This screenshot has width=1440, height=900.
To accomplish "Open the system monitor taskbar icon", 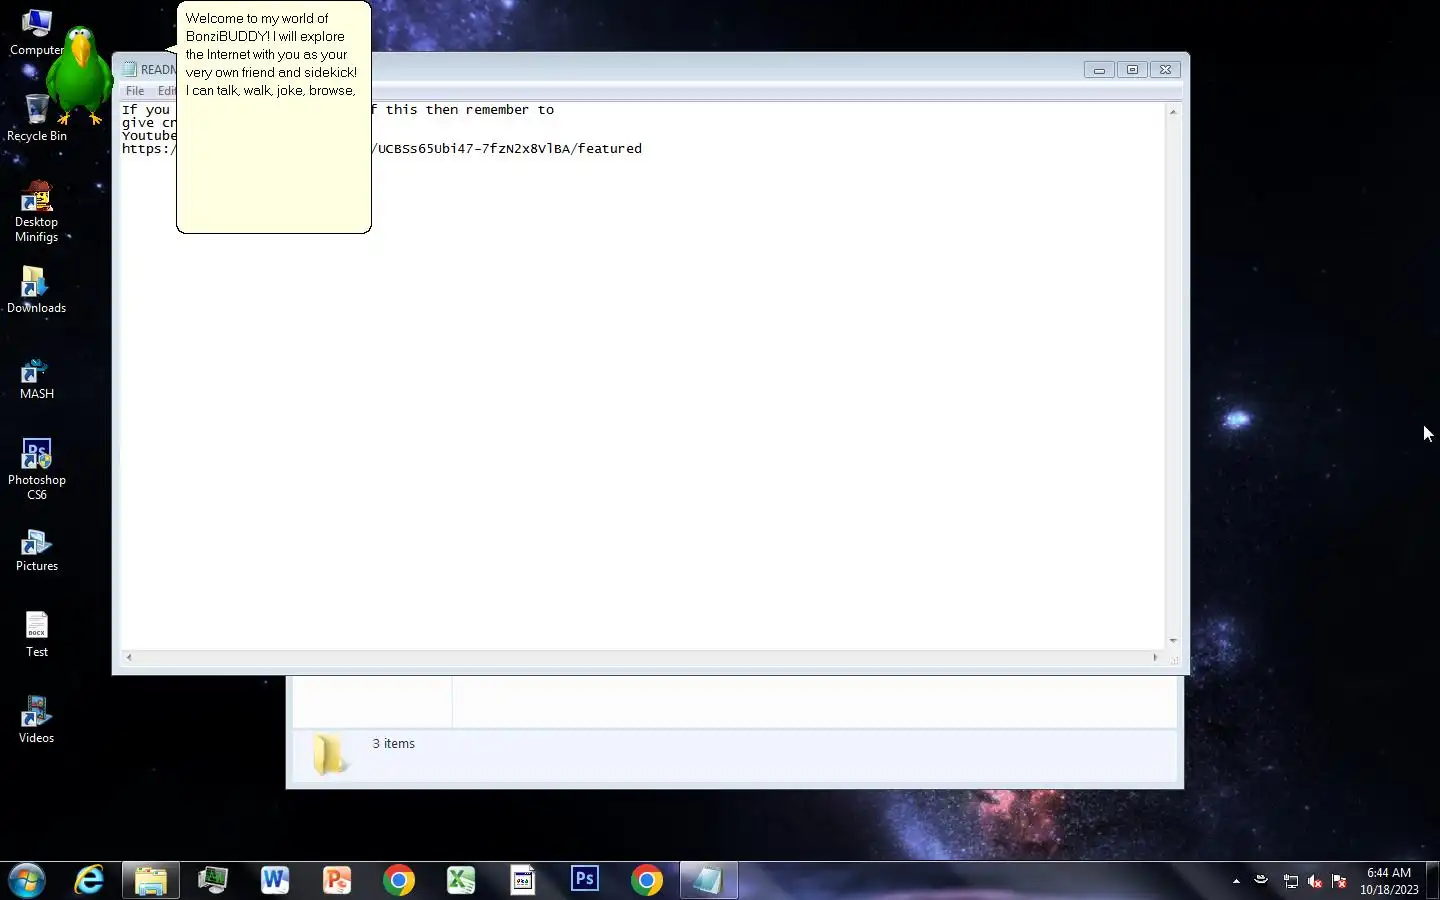I will click(213, 881).
